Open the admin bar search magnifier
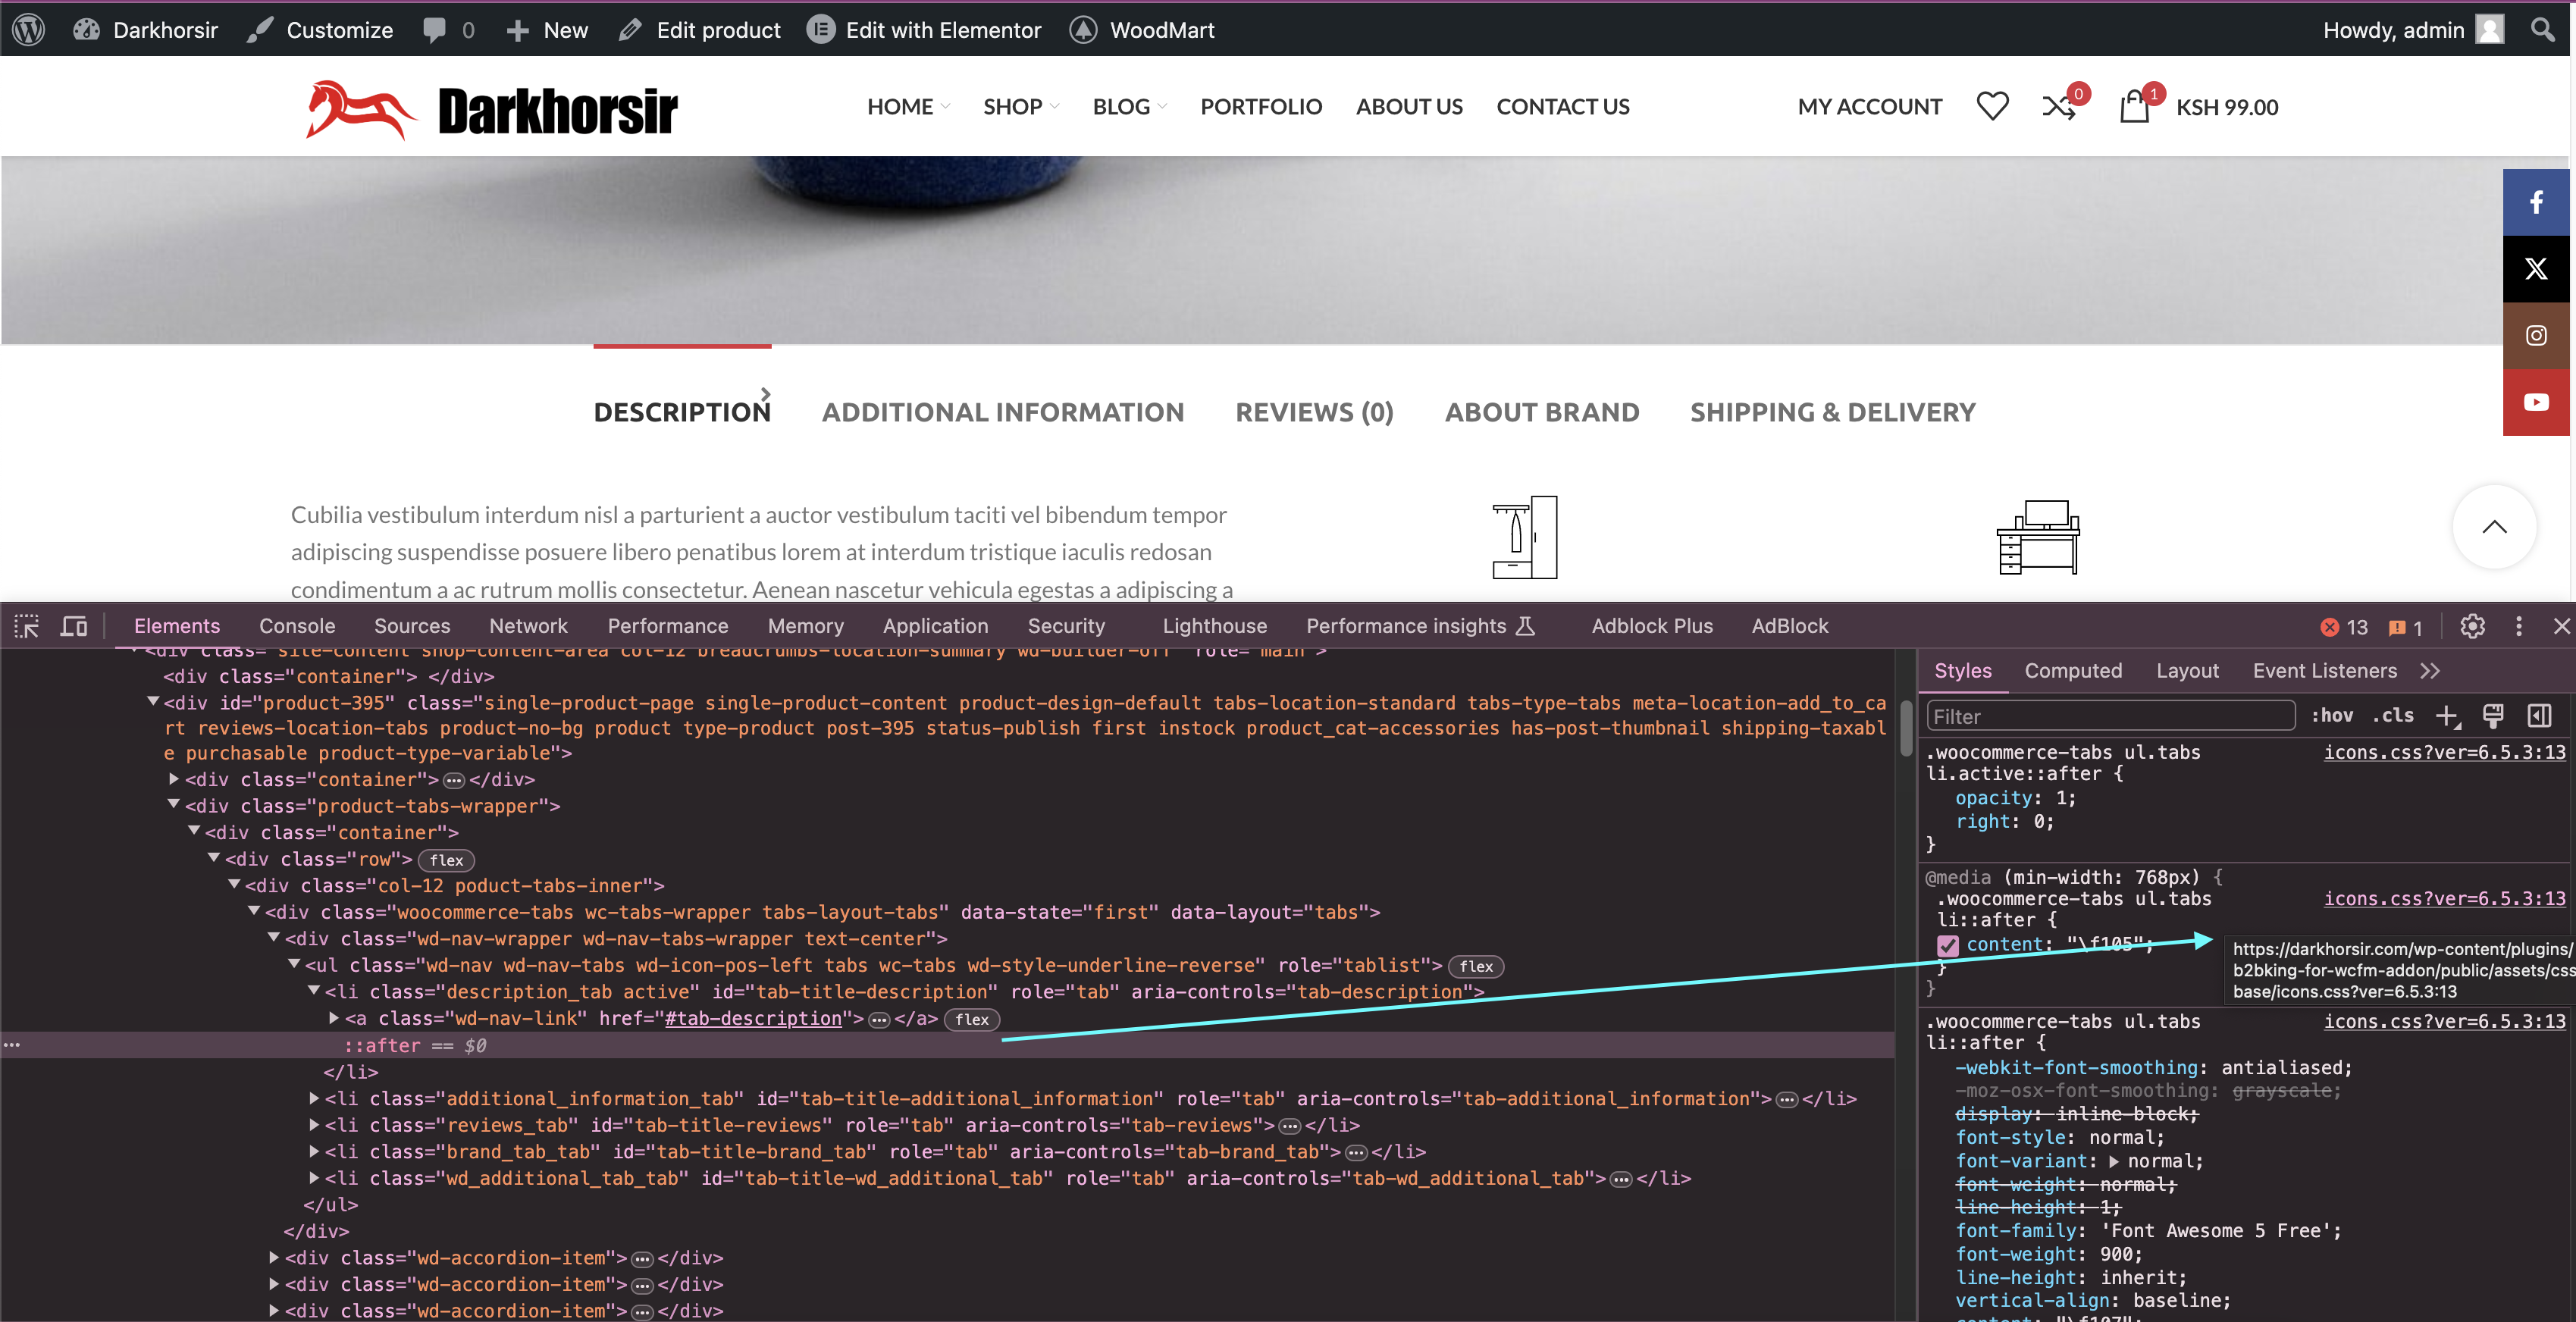2576x1322 pixels. coord(2543,29)
